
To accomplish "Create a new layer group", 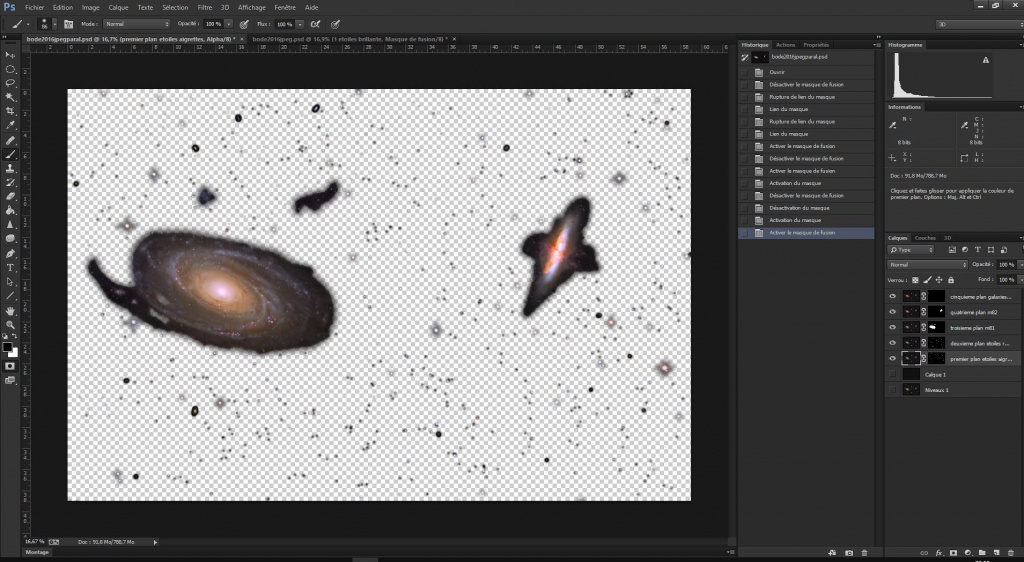I will (982, 553).
